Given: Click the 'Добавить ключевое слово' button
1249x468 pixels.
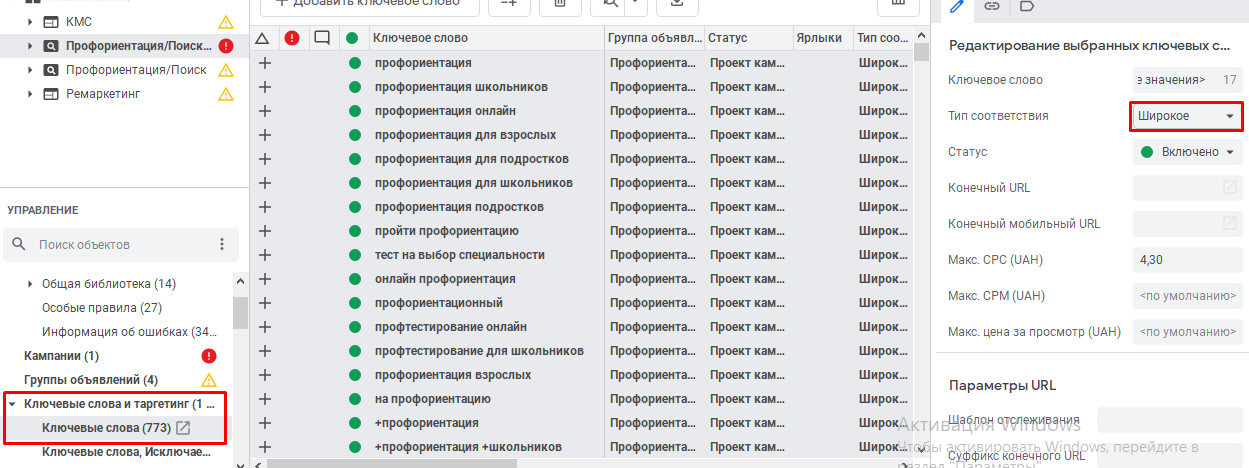Looking at the screenshot, I should coord(367,4).
